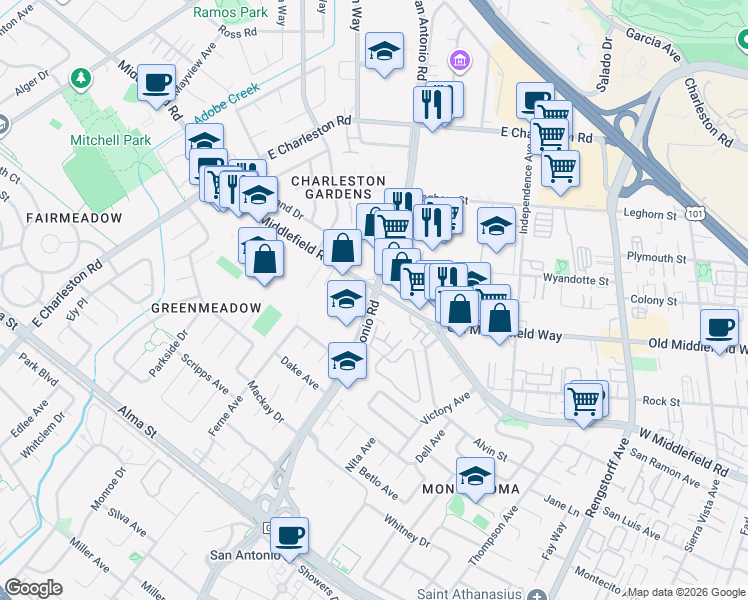This screenshot has width=748, height=600.
Task: Select the shopping bag marker on Middlefield Rd
Action: tap(342, 249)
